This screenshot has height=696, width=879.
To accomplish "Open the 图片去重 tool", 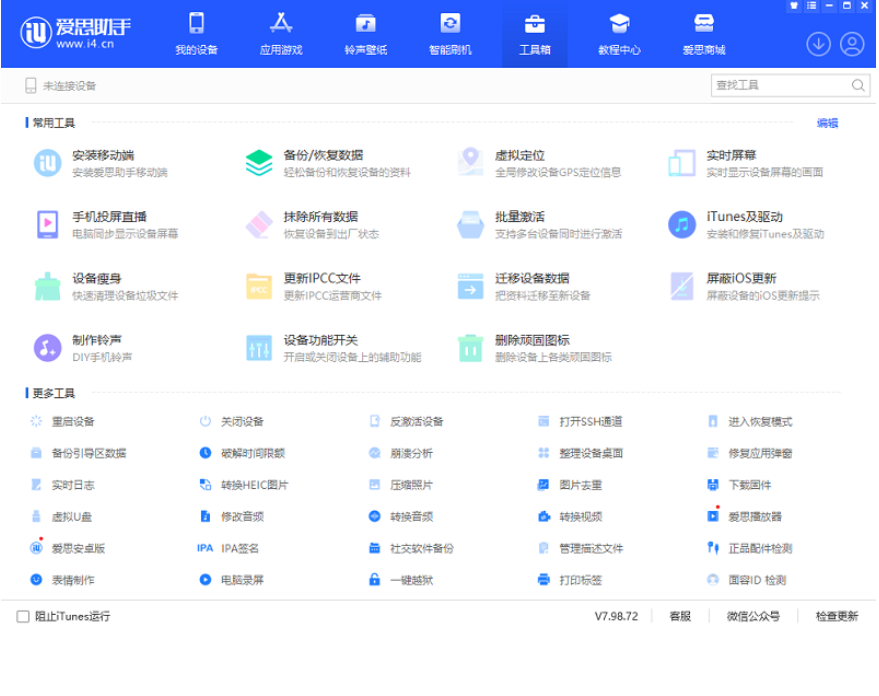I will pyautogui.click(x=570, y=485).
